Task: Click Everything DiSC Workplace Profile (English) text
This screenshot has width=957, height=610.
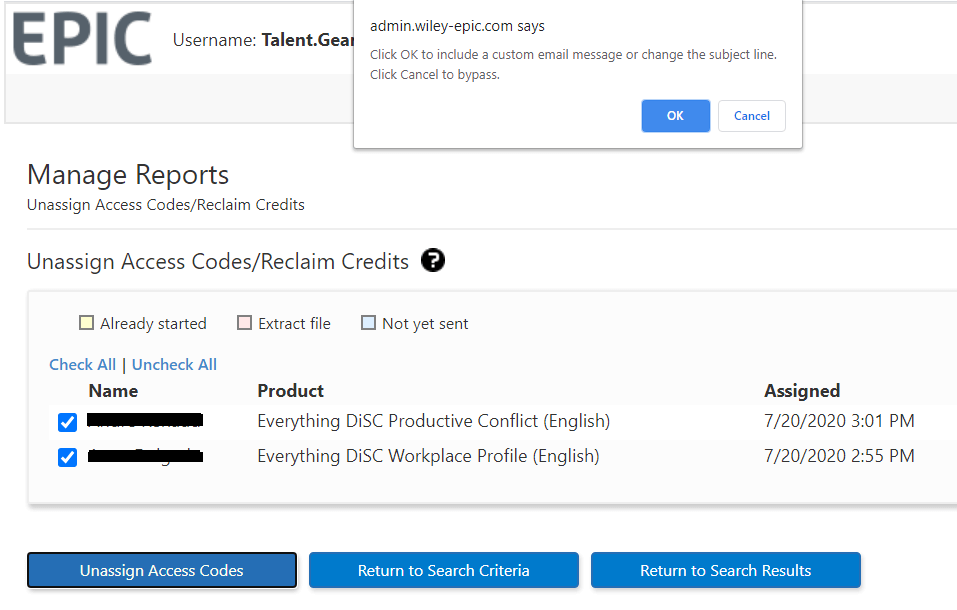Action: point(428,456)
